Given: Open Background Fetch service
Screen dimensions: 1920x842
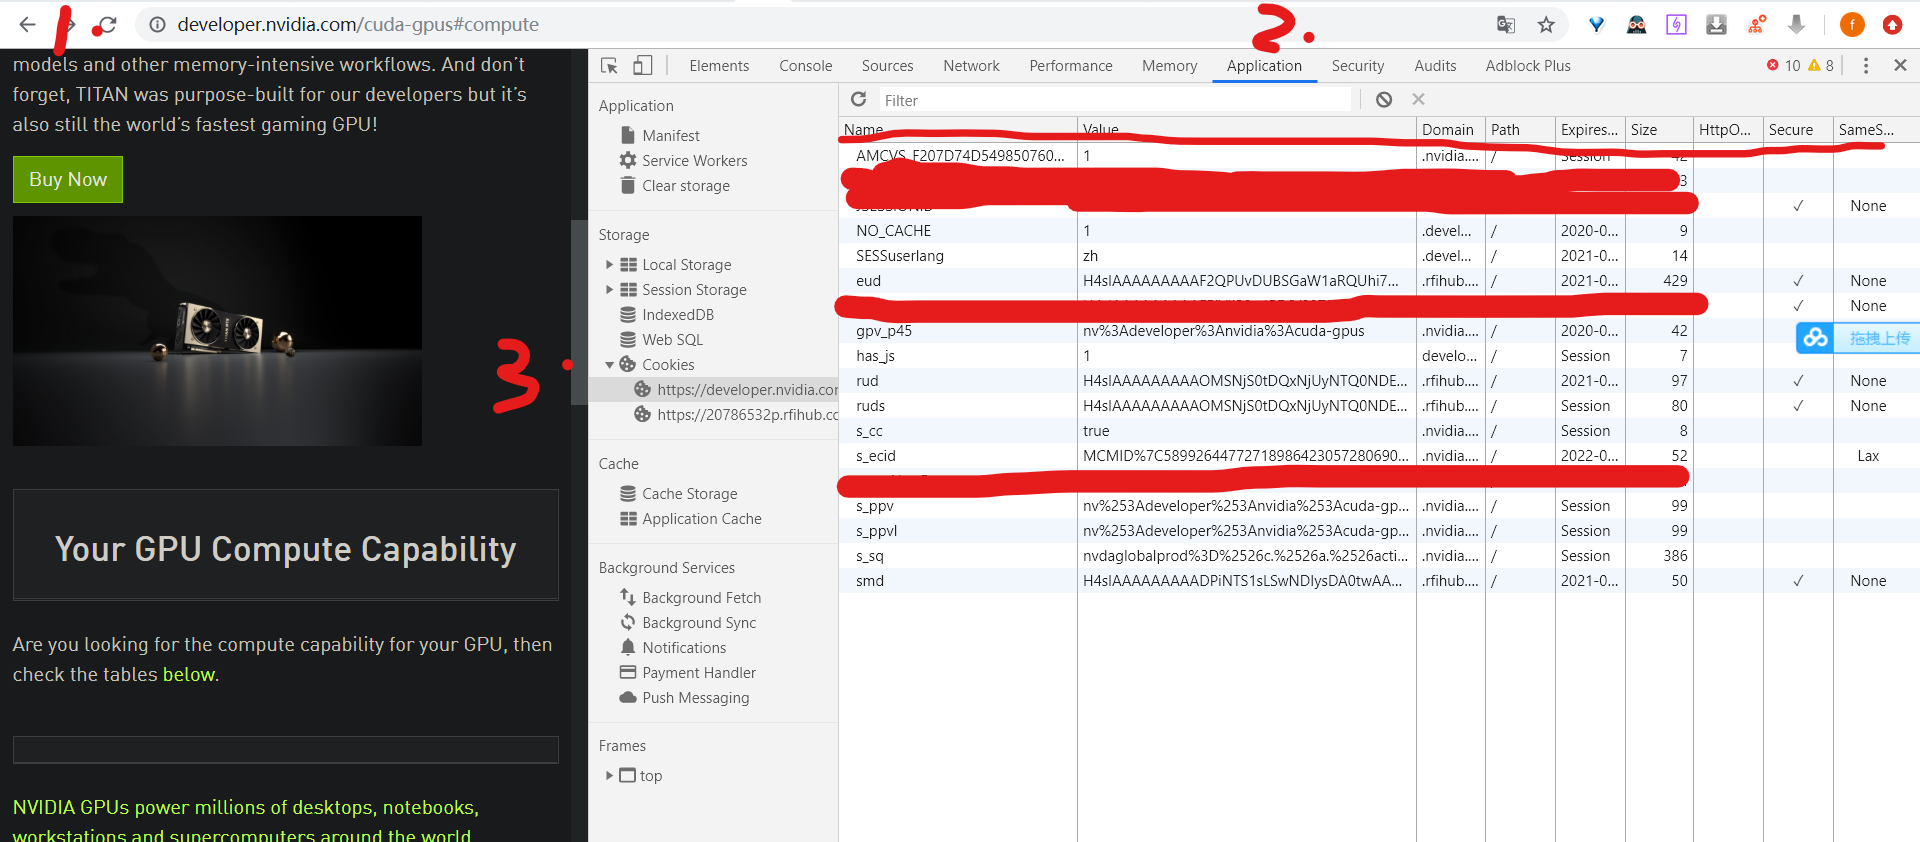Looking at the screenshot, I should [701, 598].
